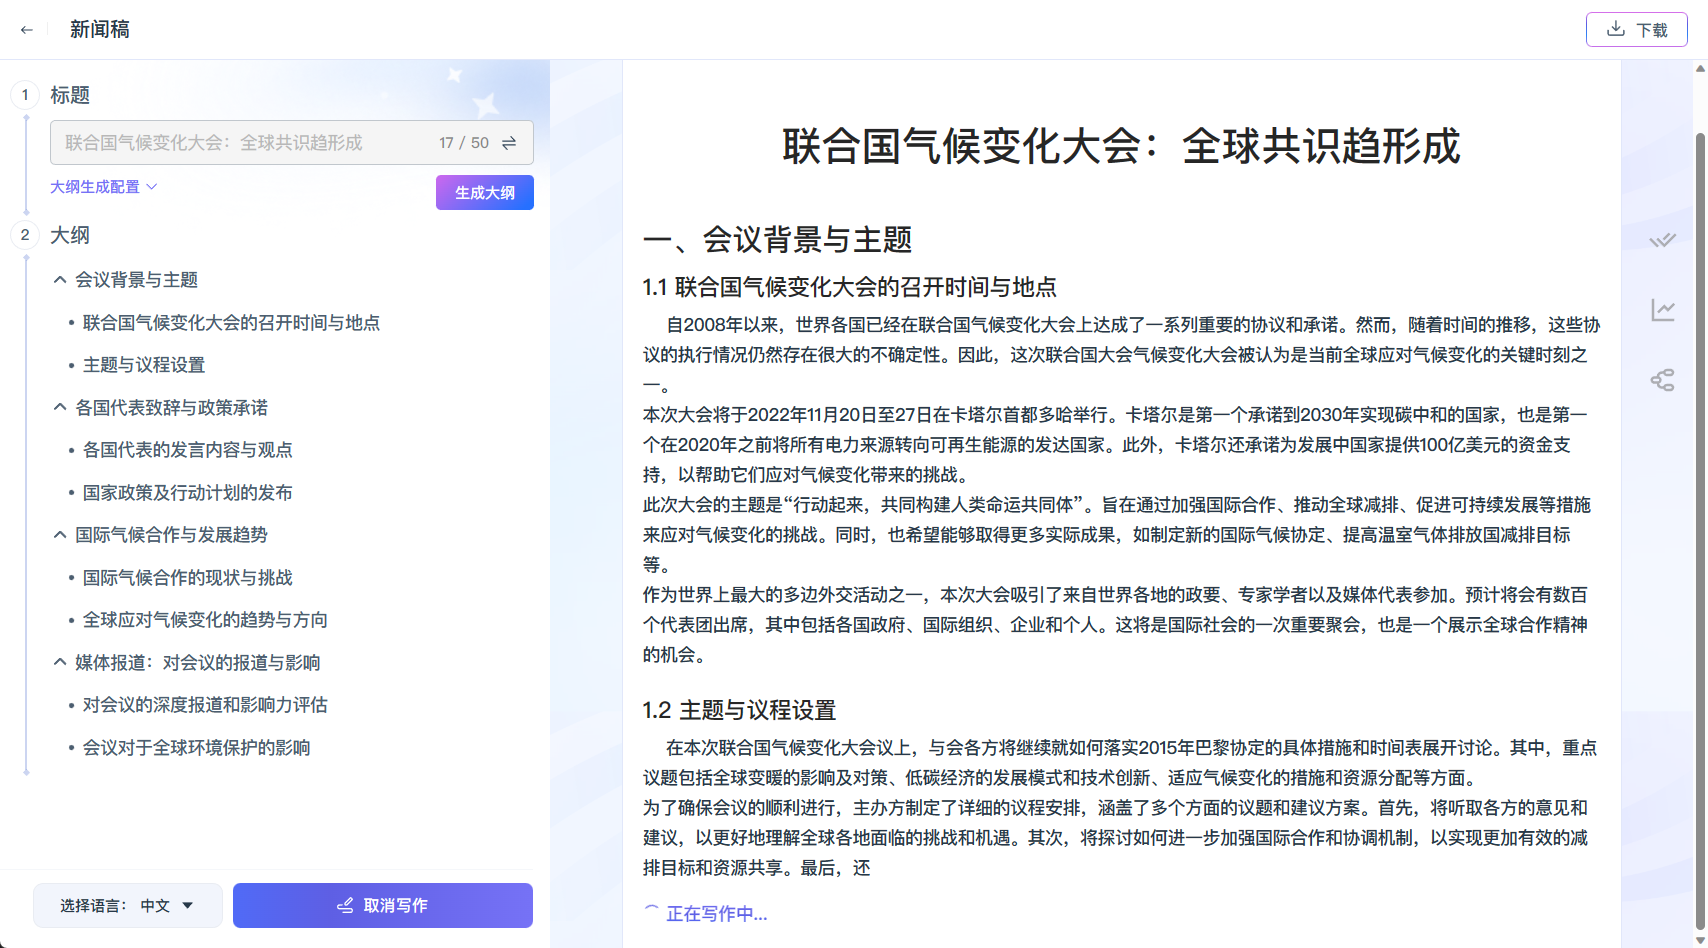Select outline item 国际气候合作的现状与挑战
Viewport: 1708px width, 948px height.
point(188,577)
